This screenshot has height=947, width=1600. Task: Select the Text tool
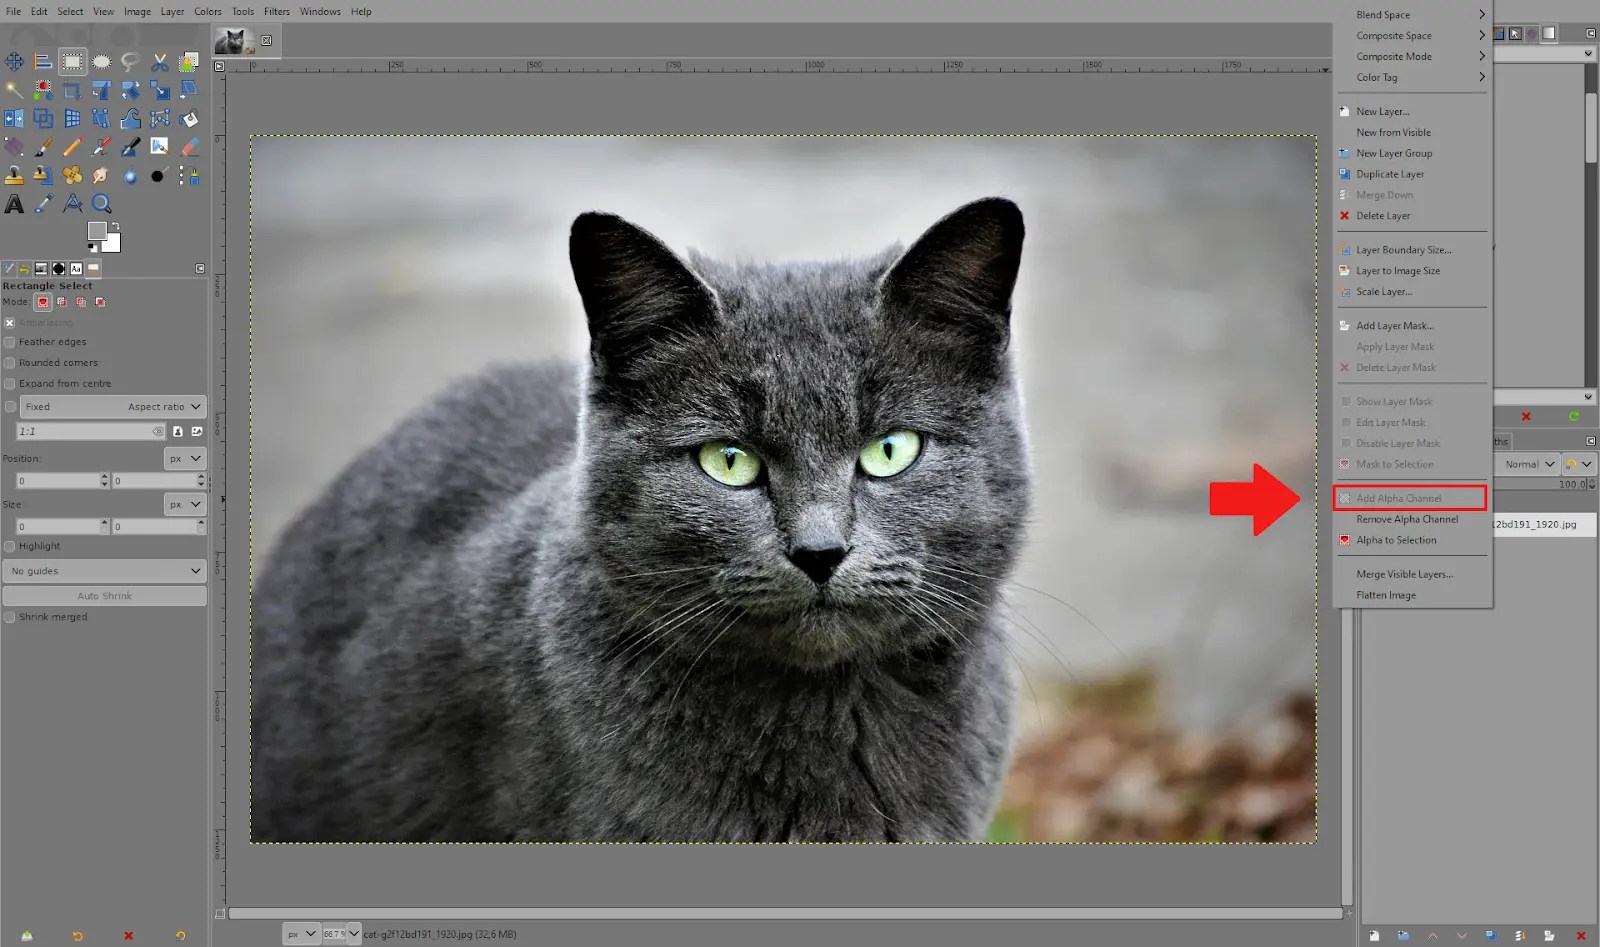point(14,203)
